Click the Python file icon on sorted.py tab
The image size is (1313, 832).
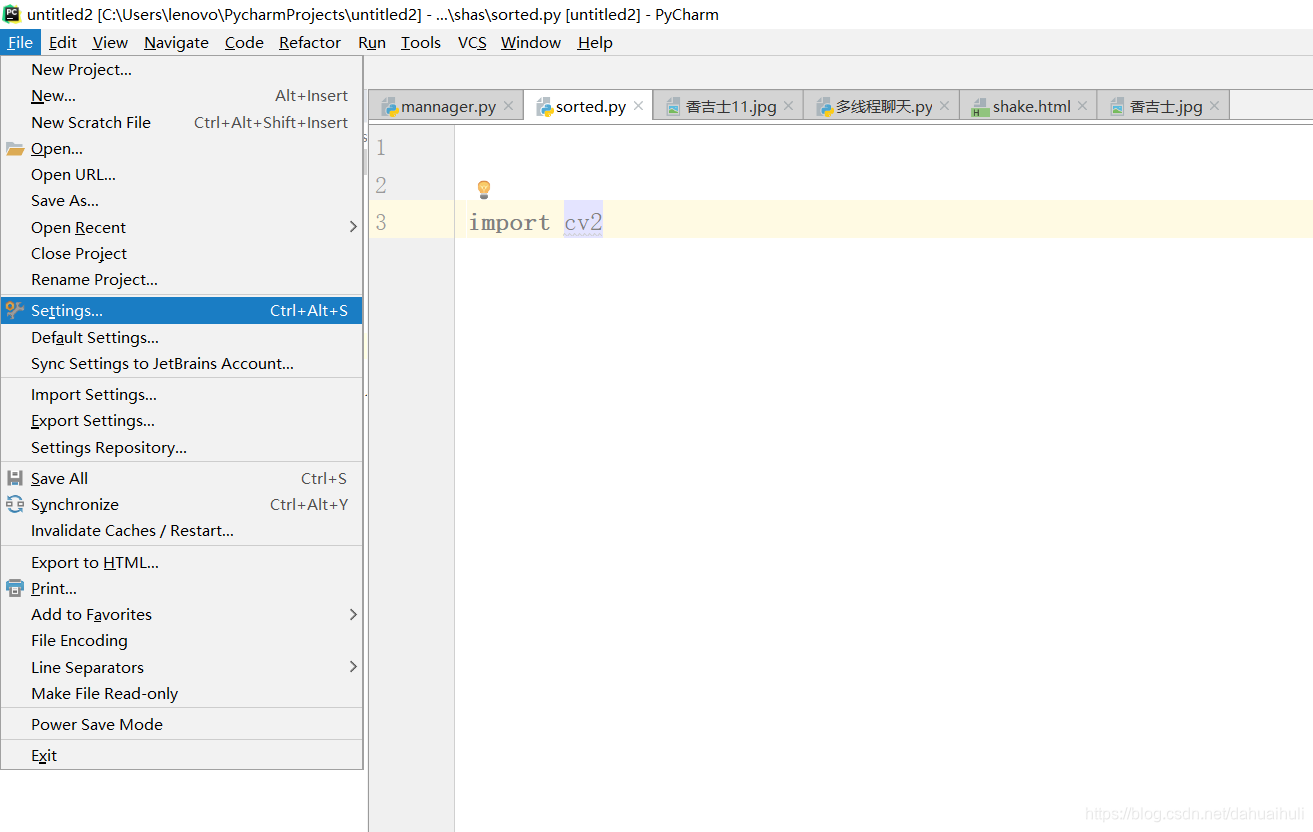[x=544, y=107]
